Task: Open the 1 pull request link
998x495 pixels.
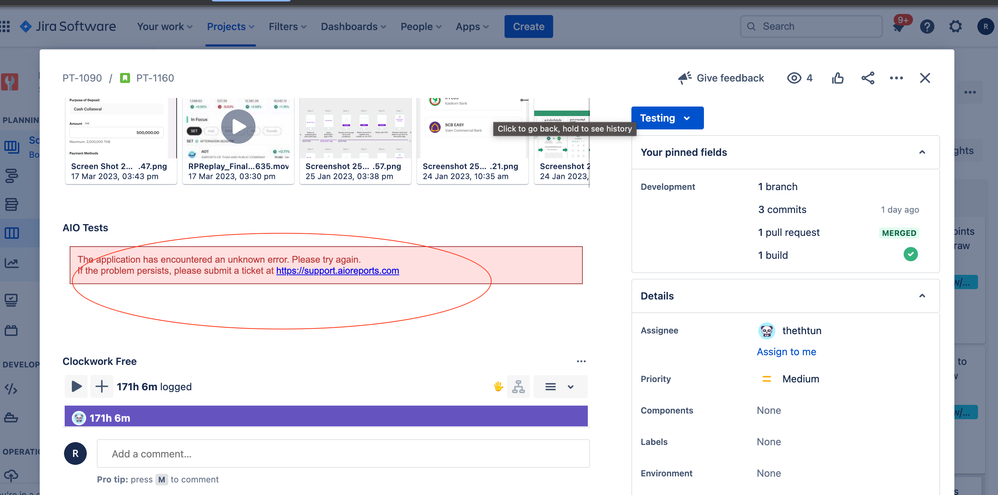Action: 789,232
